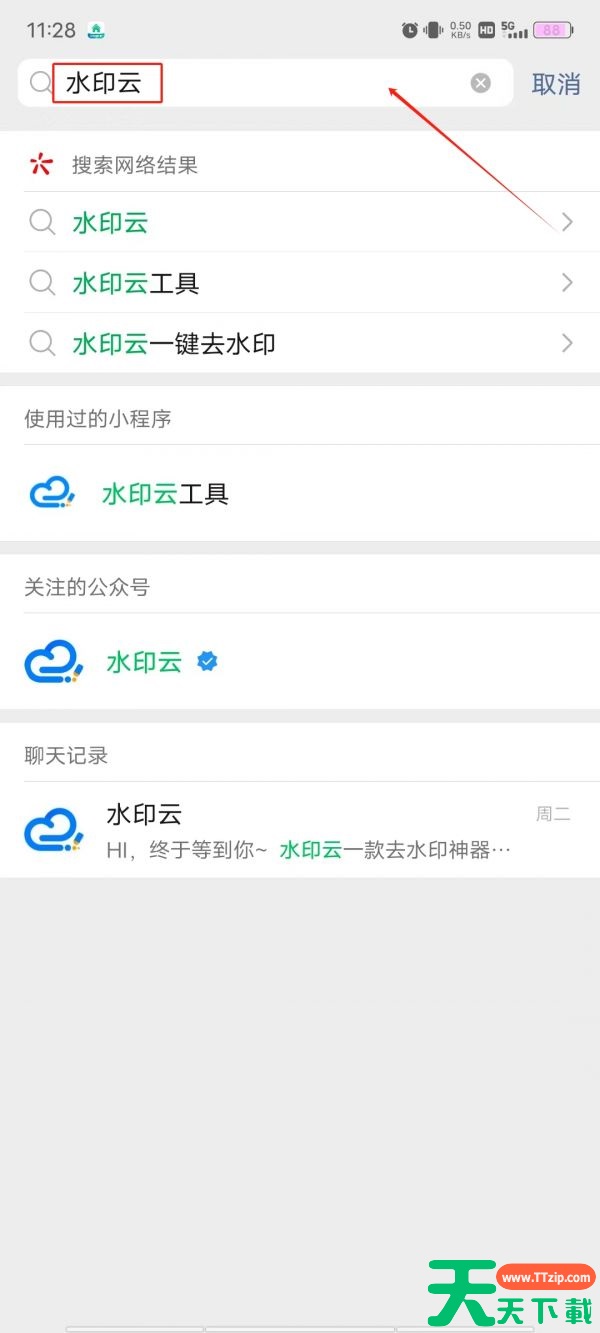Open the 水印云 official account entry
The image size is (600, 1333).
143,661
